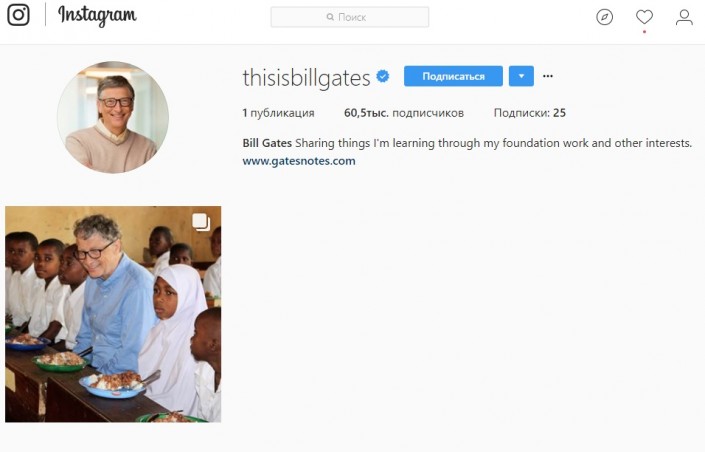The height and width of the screenshot is (452, 705).
Task: Open the school lunch post thumbnail
Action: point(113,314)
